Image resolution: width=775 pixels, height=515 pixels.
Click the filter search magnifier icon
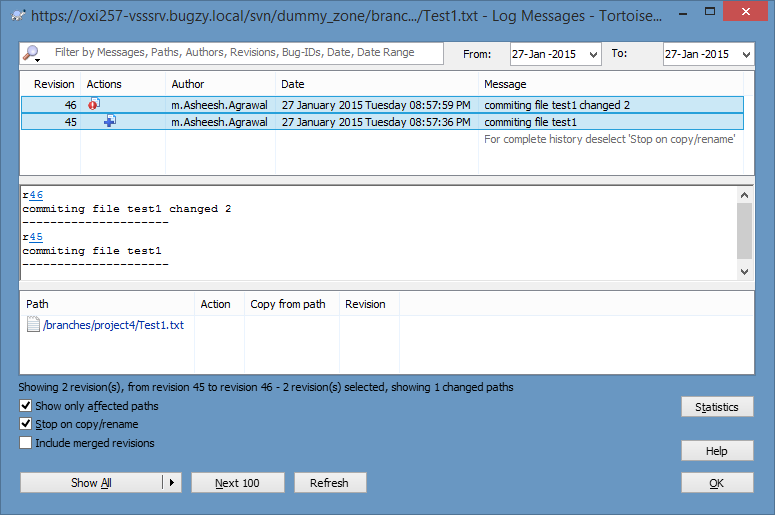32,53
